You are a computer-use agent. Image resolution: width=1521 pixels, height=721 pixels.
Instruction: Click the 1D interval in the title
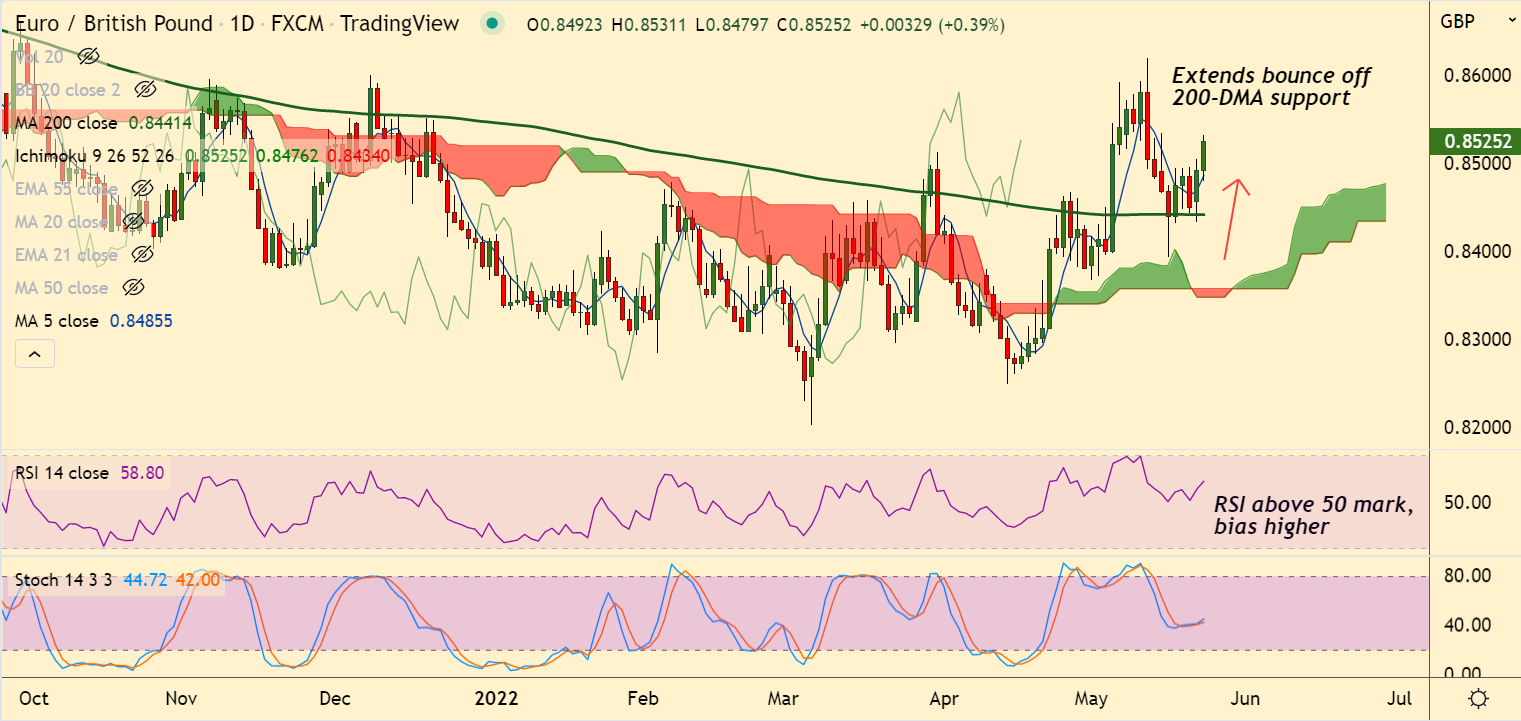pos(242,23)
